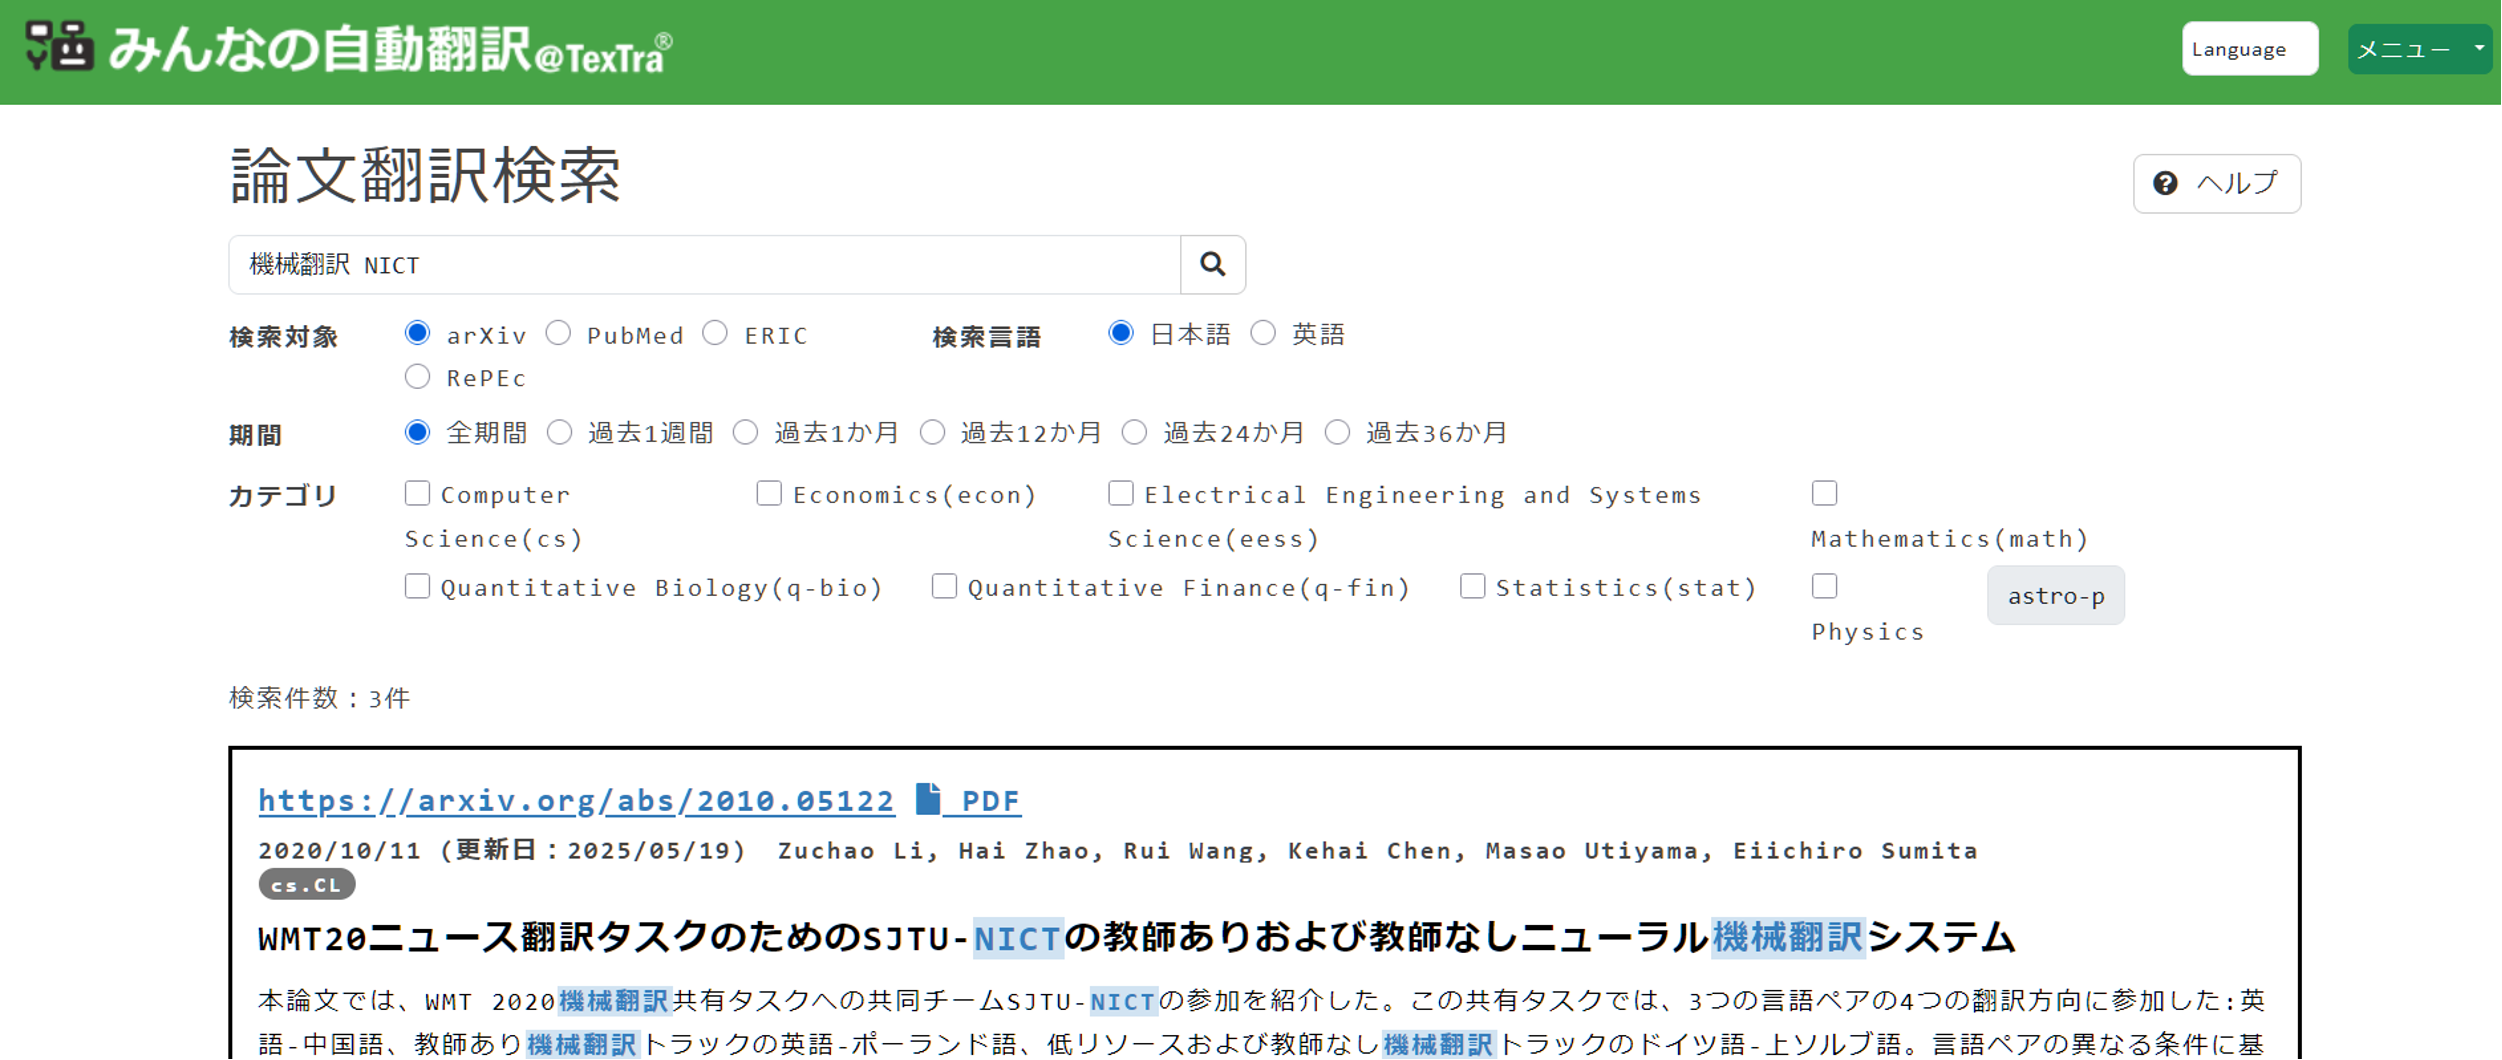The width and height of the screenshot is (2502, 1060).
Task: Click the magnifying glass search icon
Action: [x=1212, y=264]
